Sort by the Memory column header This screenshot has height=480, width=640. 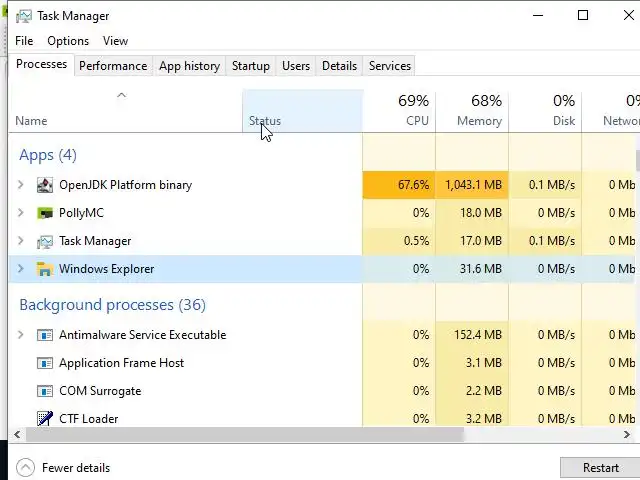(472, 111)
